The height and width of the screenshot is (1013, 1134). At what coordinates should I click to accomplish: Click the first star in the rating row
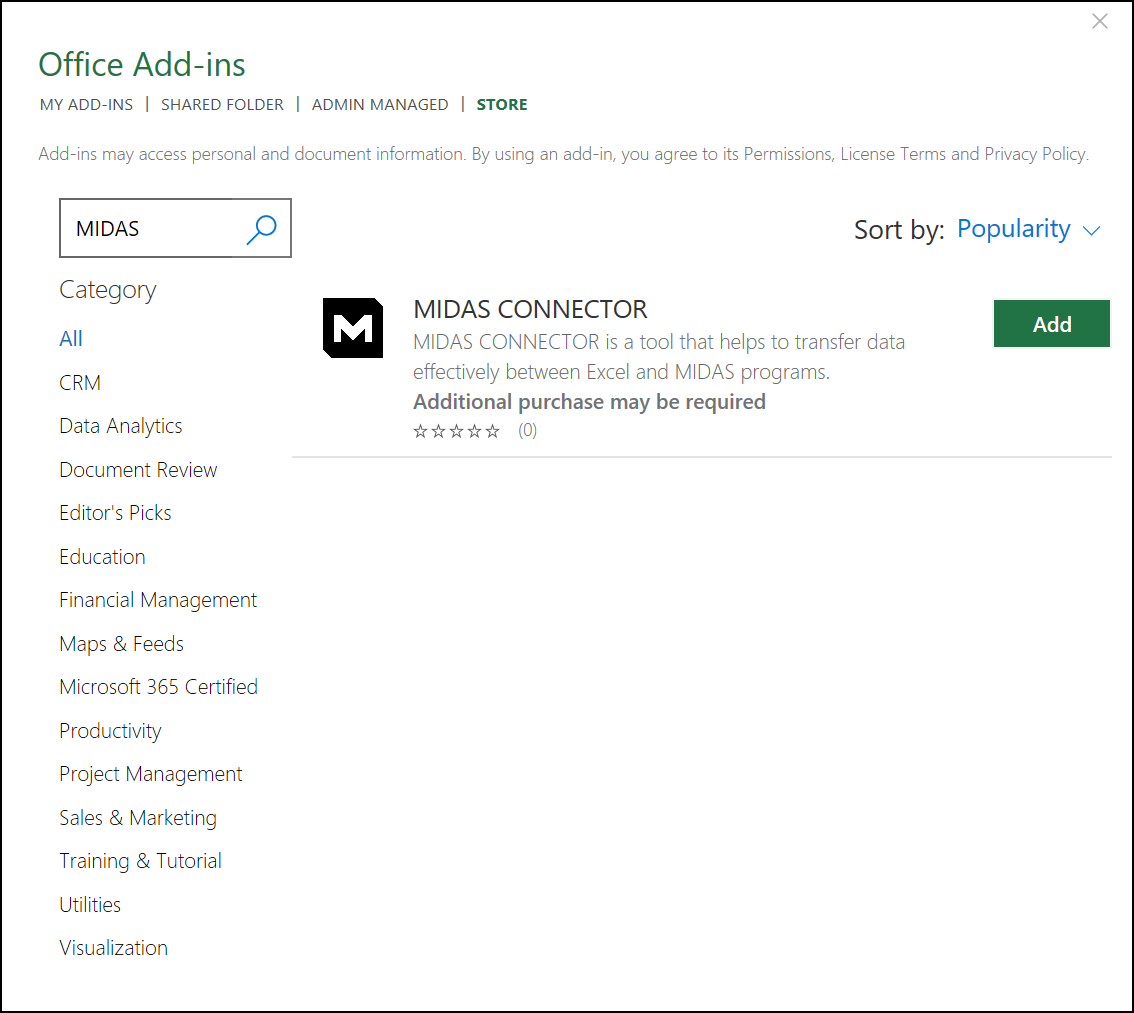point(419,430)
